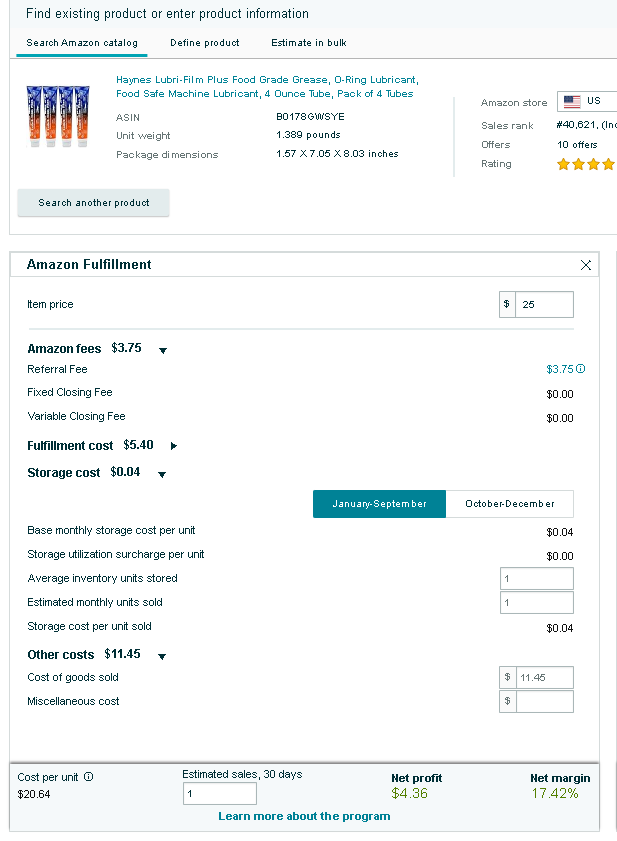
Task: Open the Haynes Lubri-Film product title link
Action: click(x=267, y=86)
